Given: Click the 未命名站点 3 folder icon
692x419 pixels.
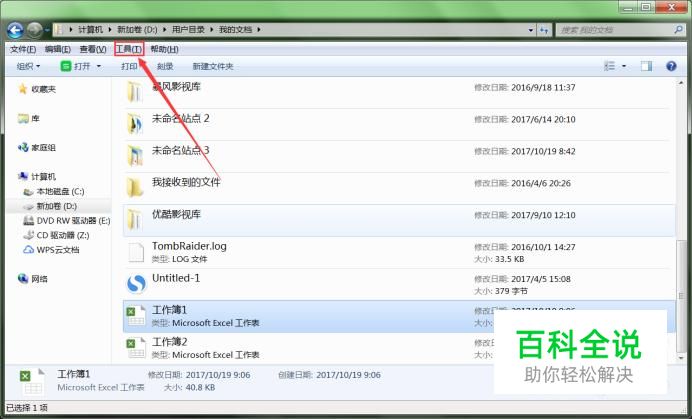Looking at the screenshot, I should (135, 155).
